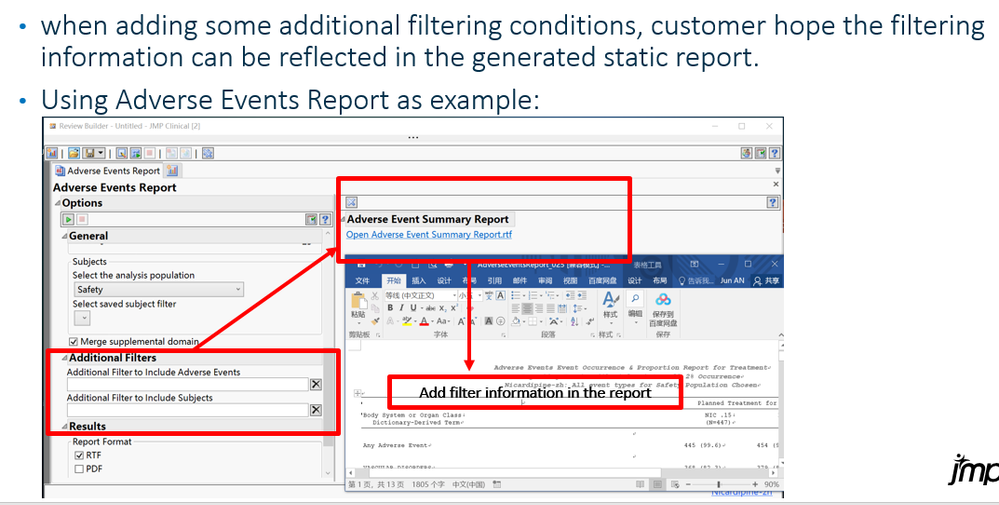Check the PDF report format checkbox
The height and width of the screenshot is (505, 999).
(x=80, y=469)
